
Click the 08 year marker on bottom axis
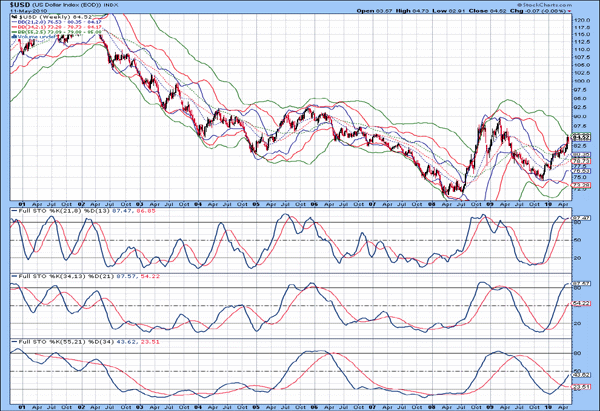pos(429,405)
